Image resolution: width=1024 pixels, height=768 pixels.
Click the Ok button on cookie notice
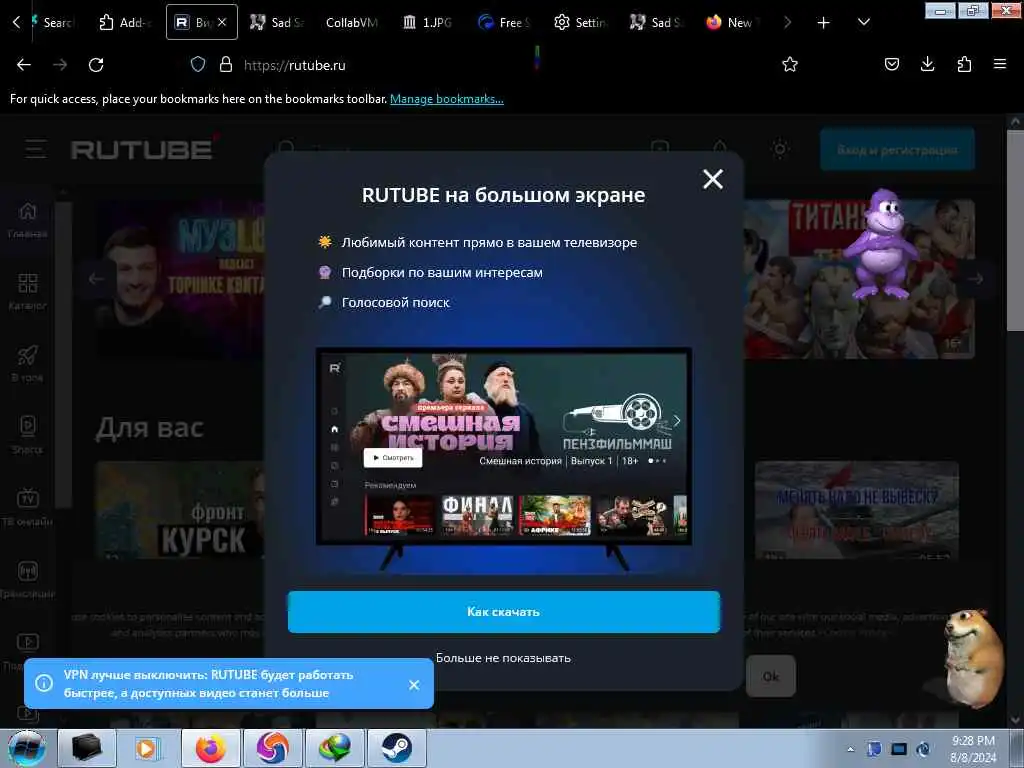771,677
